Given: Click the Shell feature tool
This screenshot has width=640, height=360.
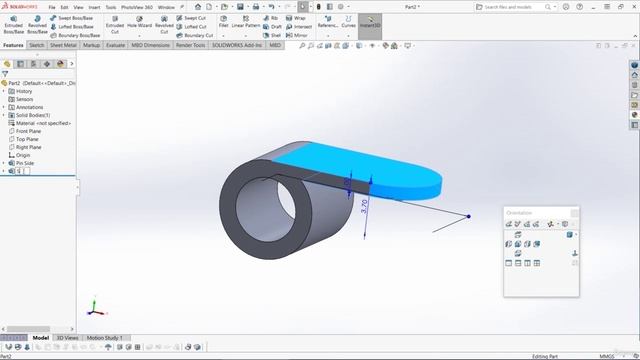Looking at the screenshot, I should pyautogui.click(x=272, y=36).
